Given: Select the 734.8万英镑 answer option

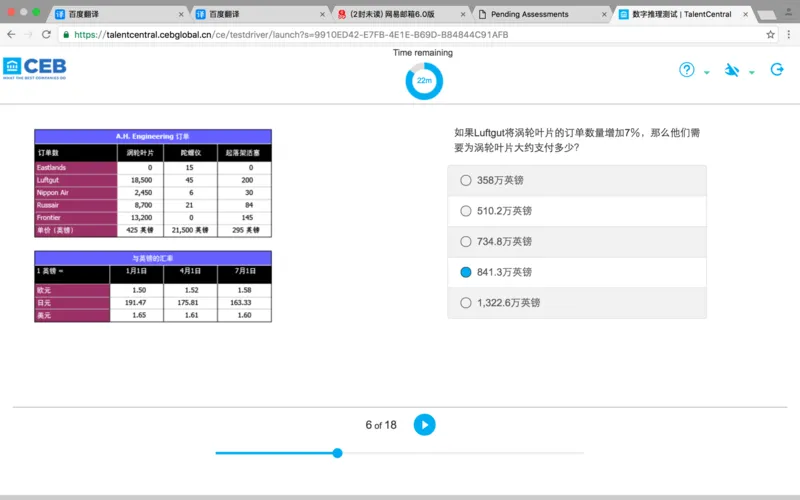Looking at the screenshot, I should point(577,241).
